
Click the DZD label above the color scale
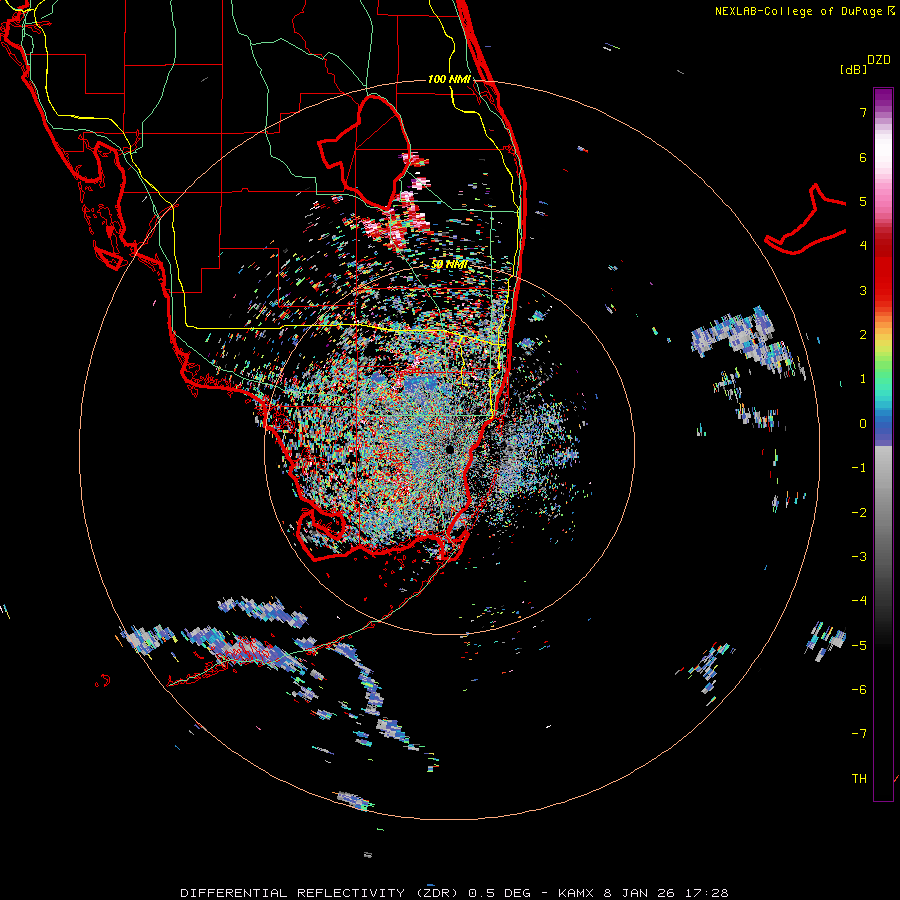click(x=879, y=60)
